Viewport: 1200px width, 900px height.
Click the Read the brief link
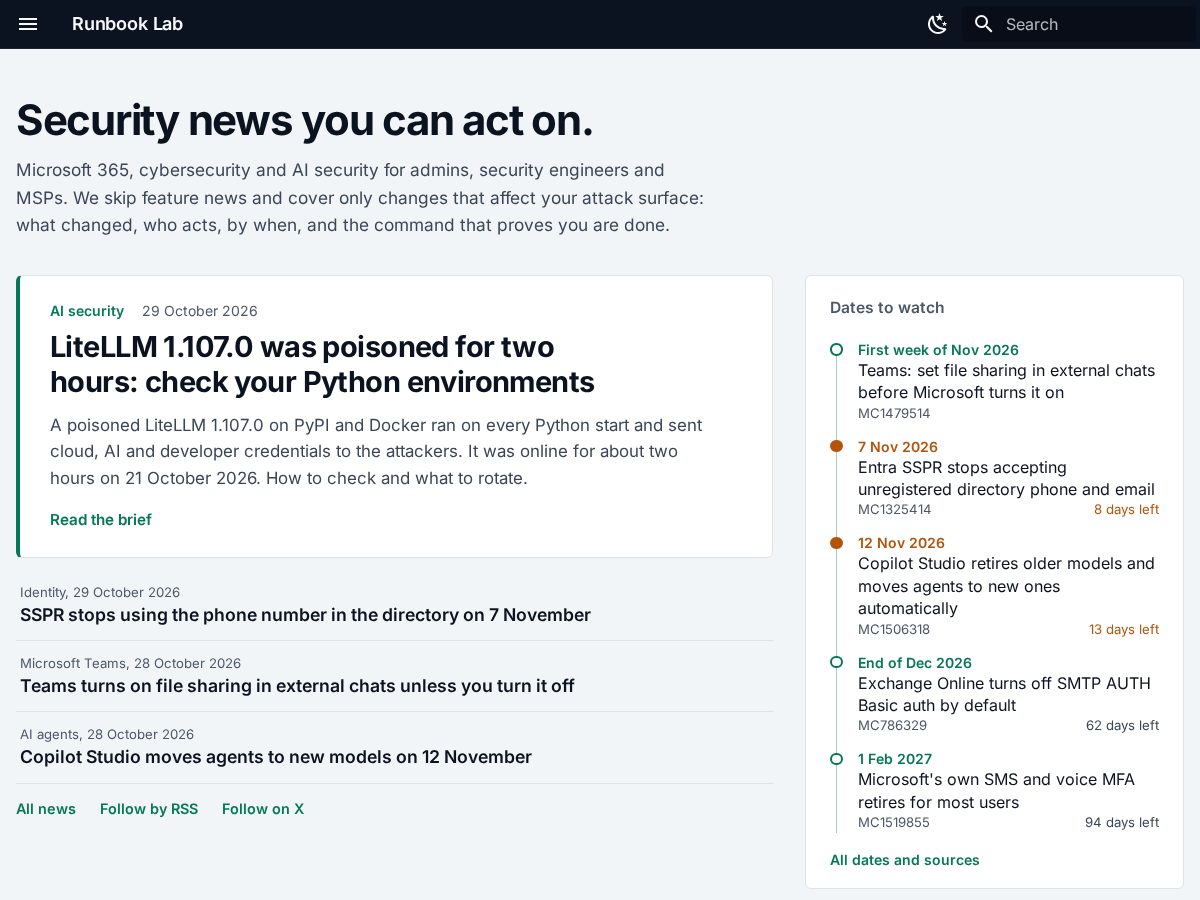tap(101, 519)
